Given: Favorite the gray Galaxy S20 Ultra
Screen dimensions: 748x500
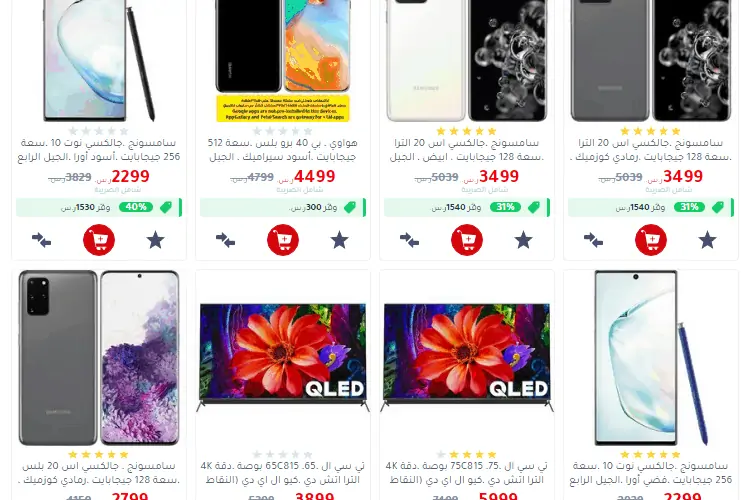Looking at the screenshot, I should coord(707,240).
